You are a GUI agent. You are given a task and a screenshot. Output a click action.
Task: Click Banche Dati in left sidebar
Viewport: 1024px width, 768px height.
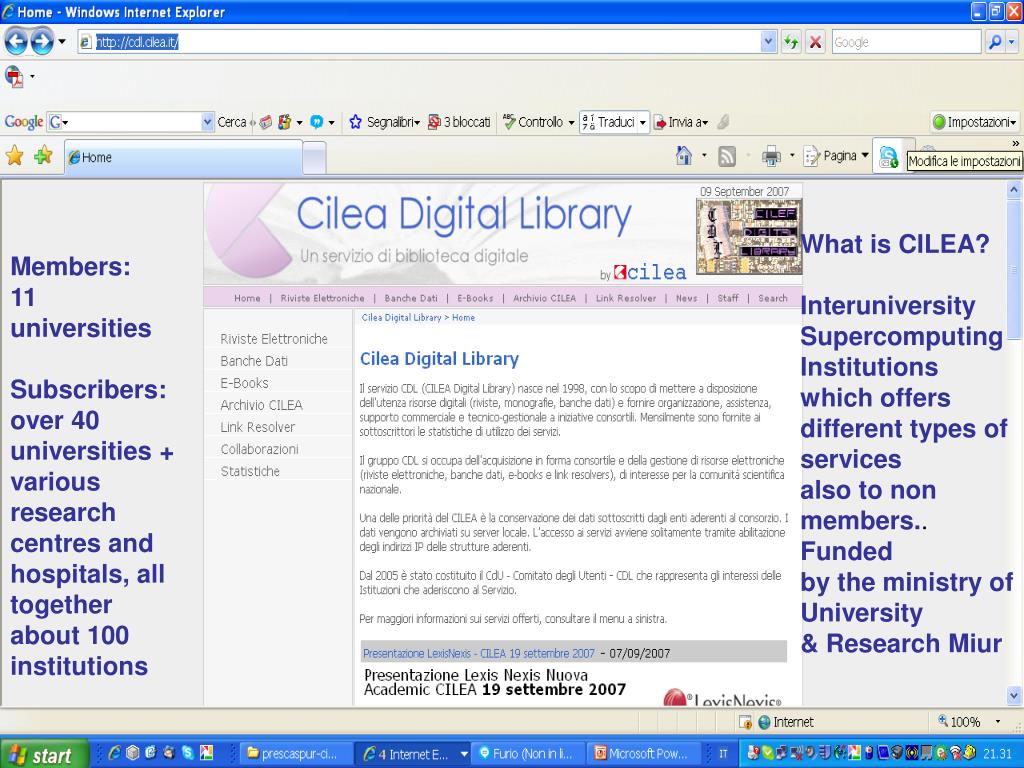tap(254, 361)
